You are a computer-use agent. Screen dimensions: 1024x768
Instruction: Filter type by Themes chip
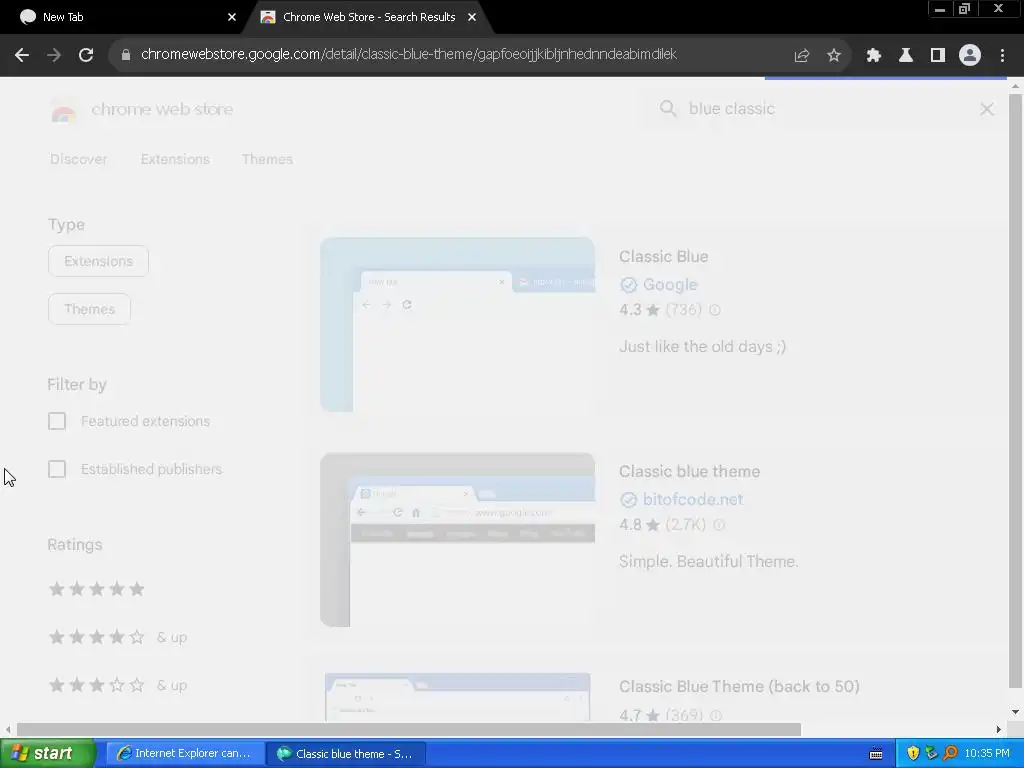pos(89,310)
